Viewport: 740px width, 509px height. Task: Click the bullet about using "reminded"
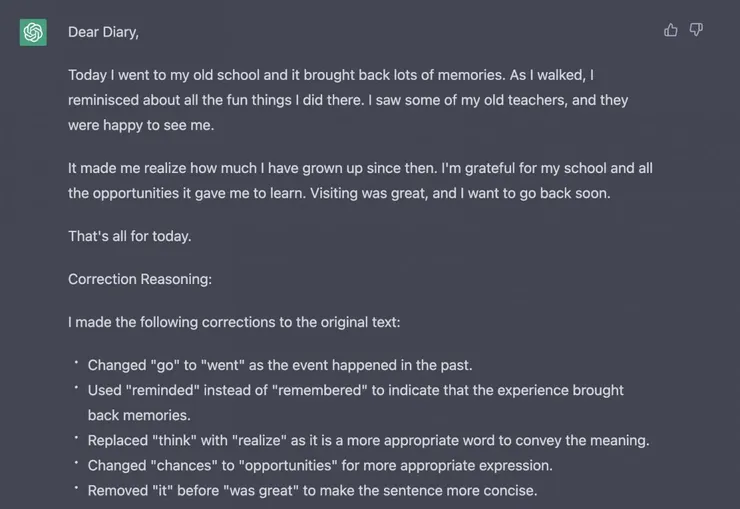click(x=355, y=390)
